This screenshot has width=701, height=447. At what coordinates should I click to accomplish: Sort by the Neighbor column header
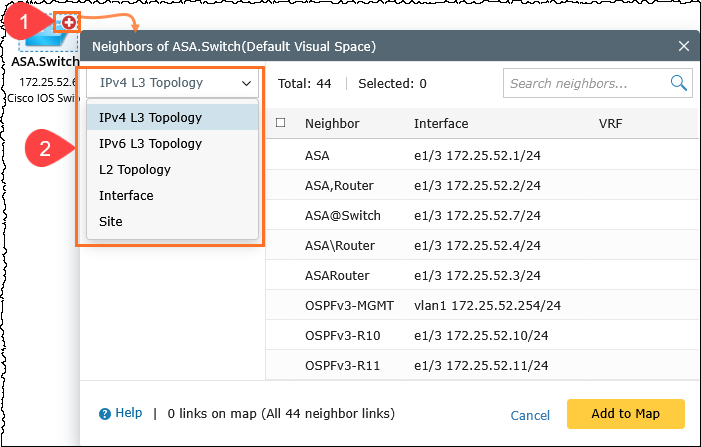tap(332, 124)
